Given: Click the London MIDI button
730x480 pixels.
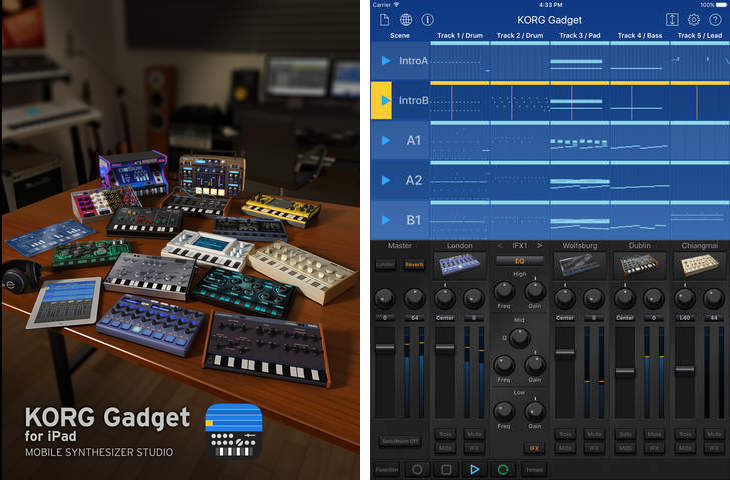Looking at the screenshot, I should click(445, 448).
